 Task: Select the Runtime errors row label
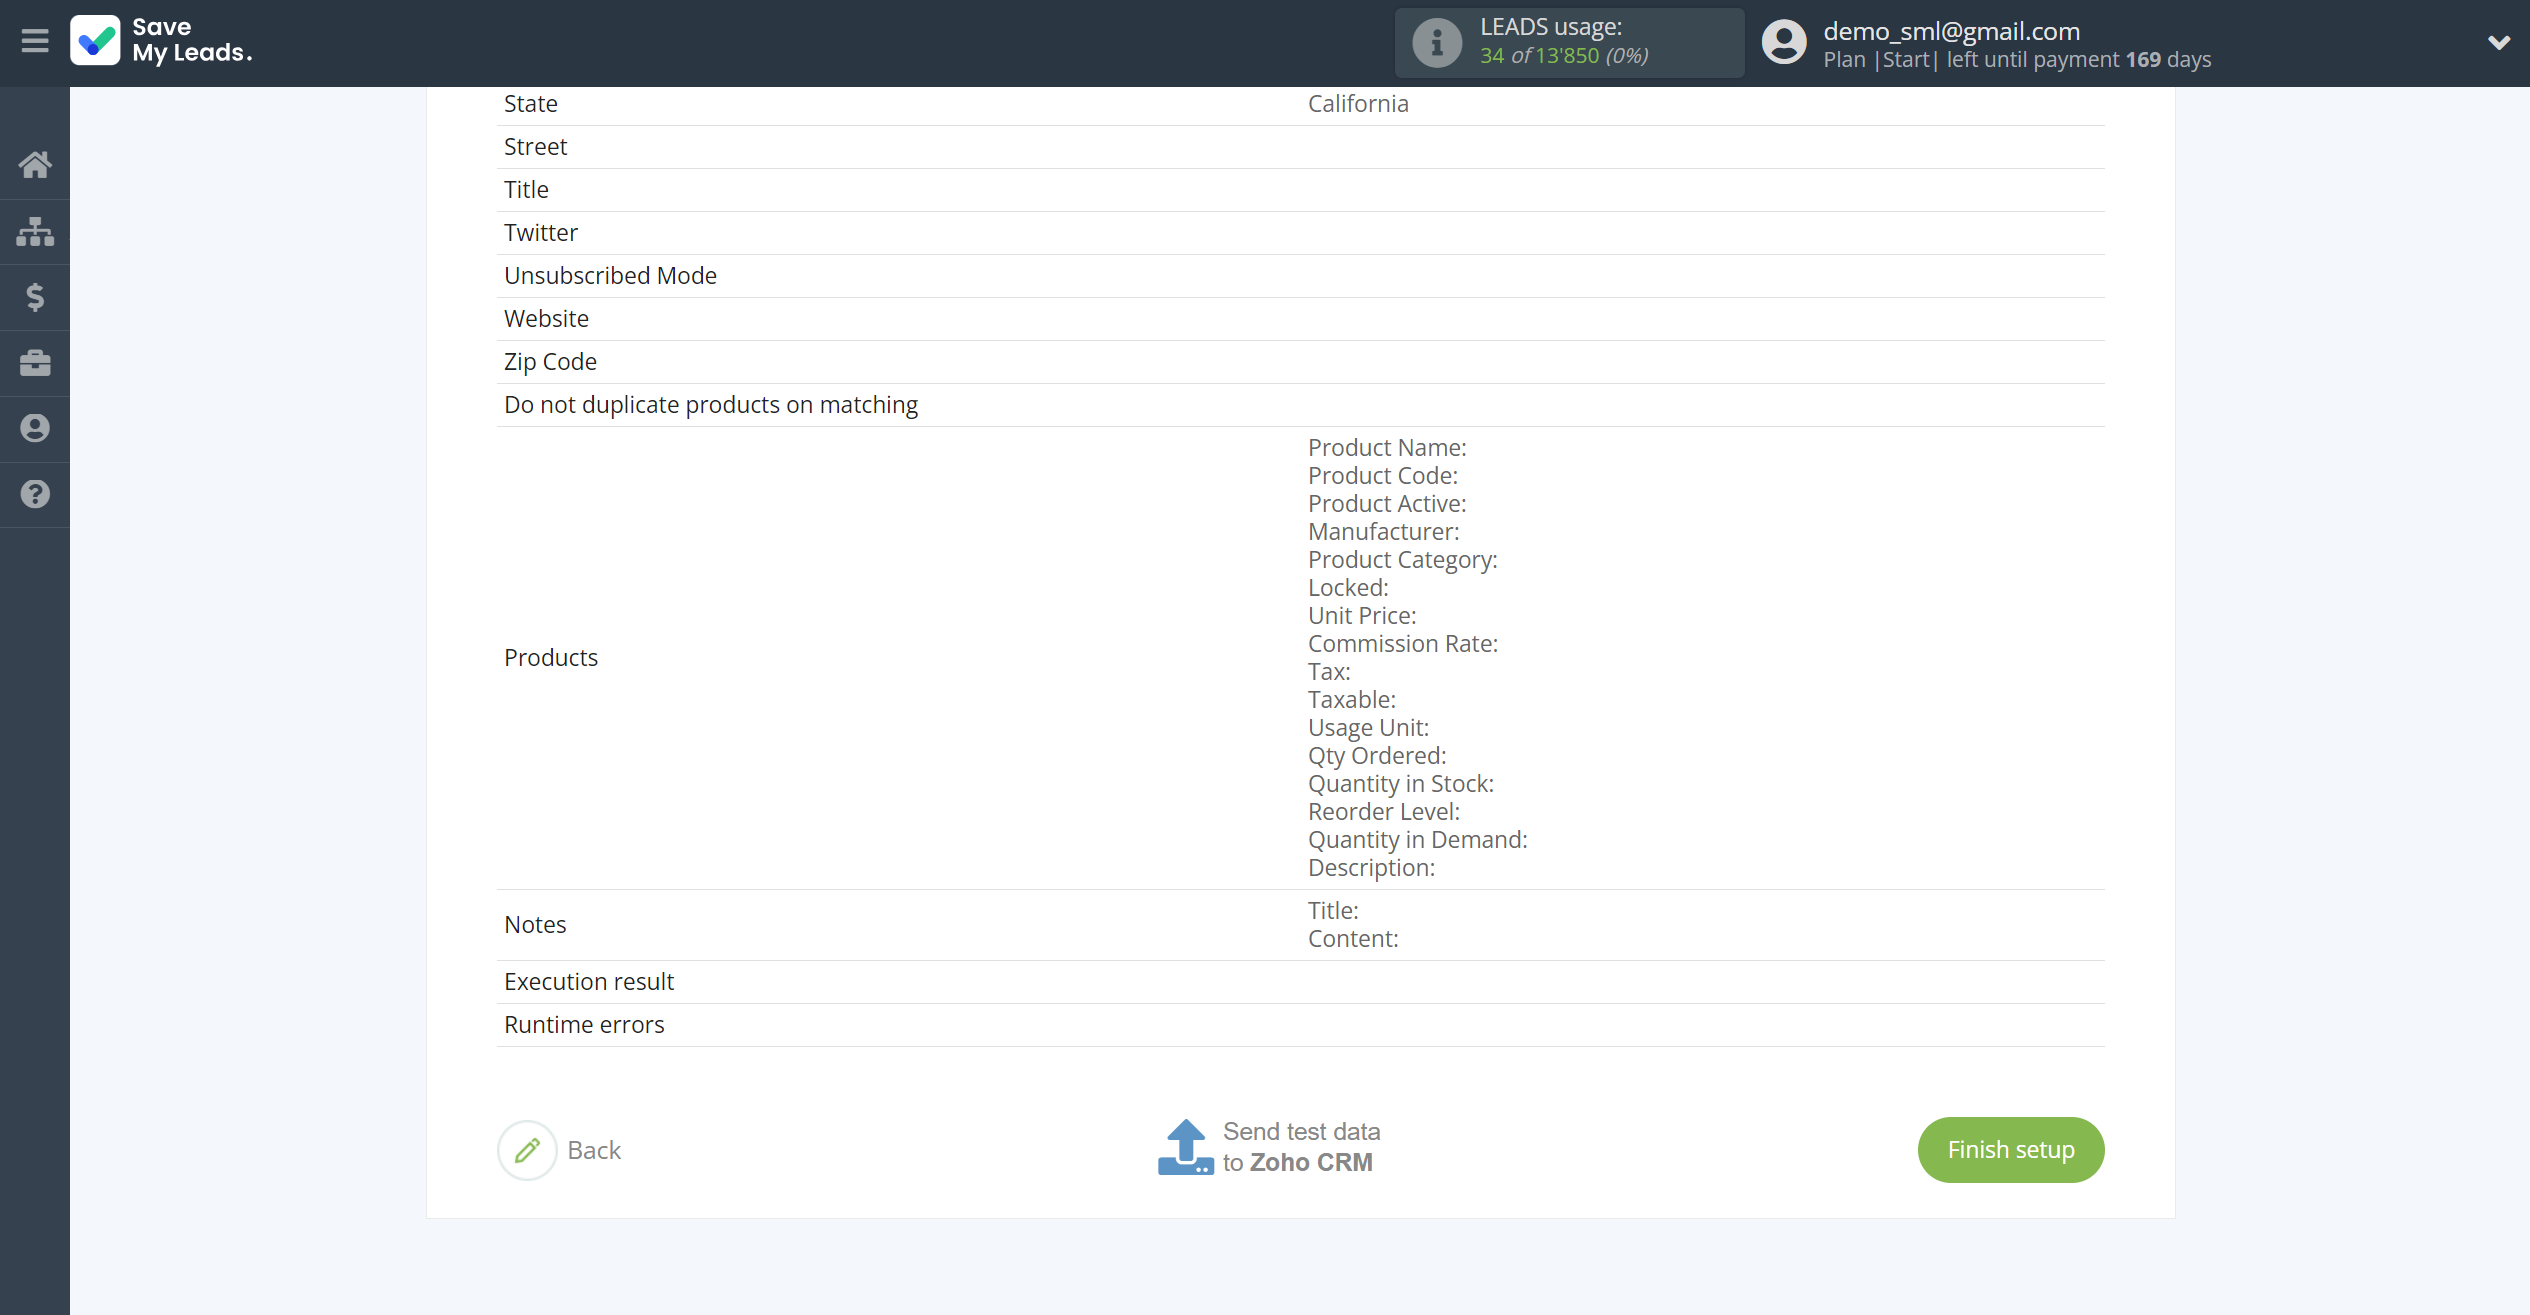[x=584, y=1025]
